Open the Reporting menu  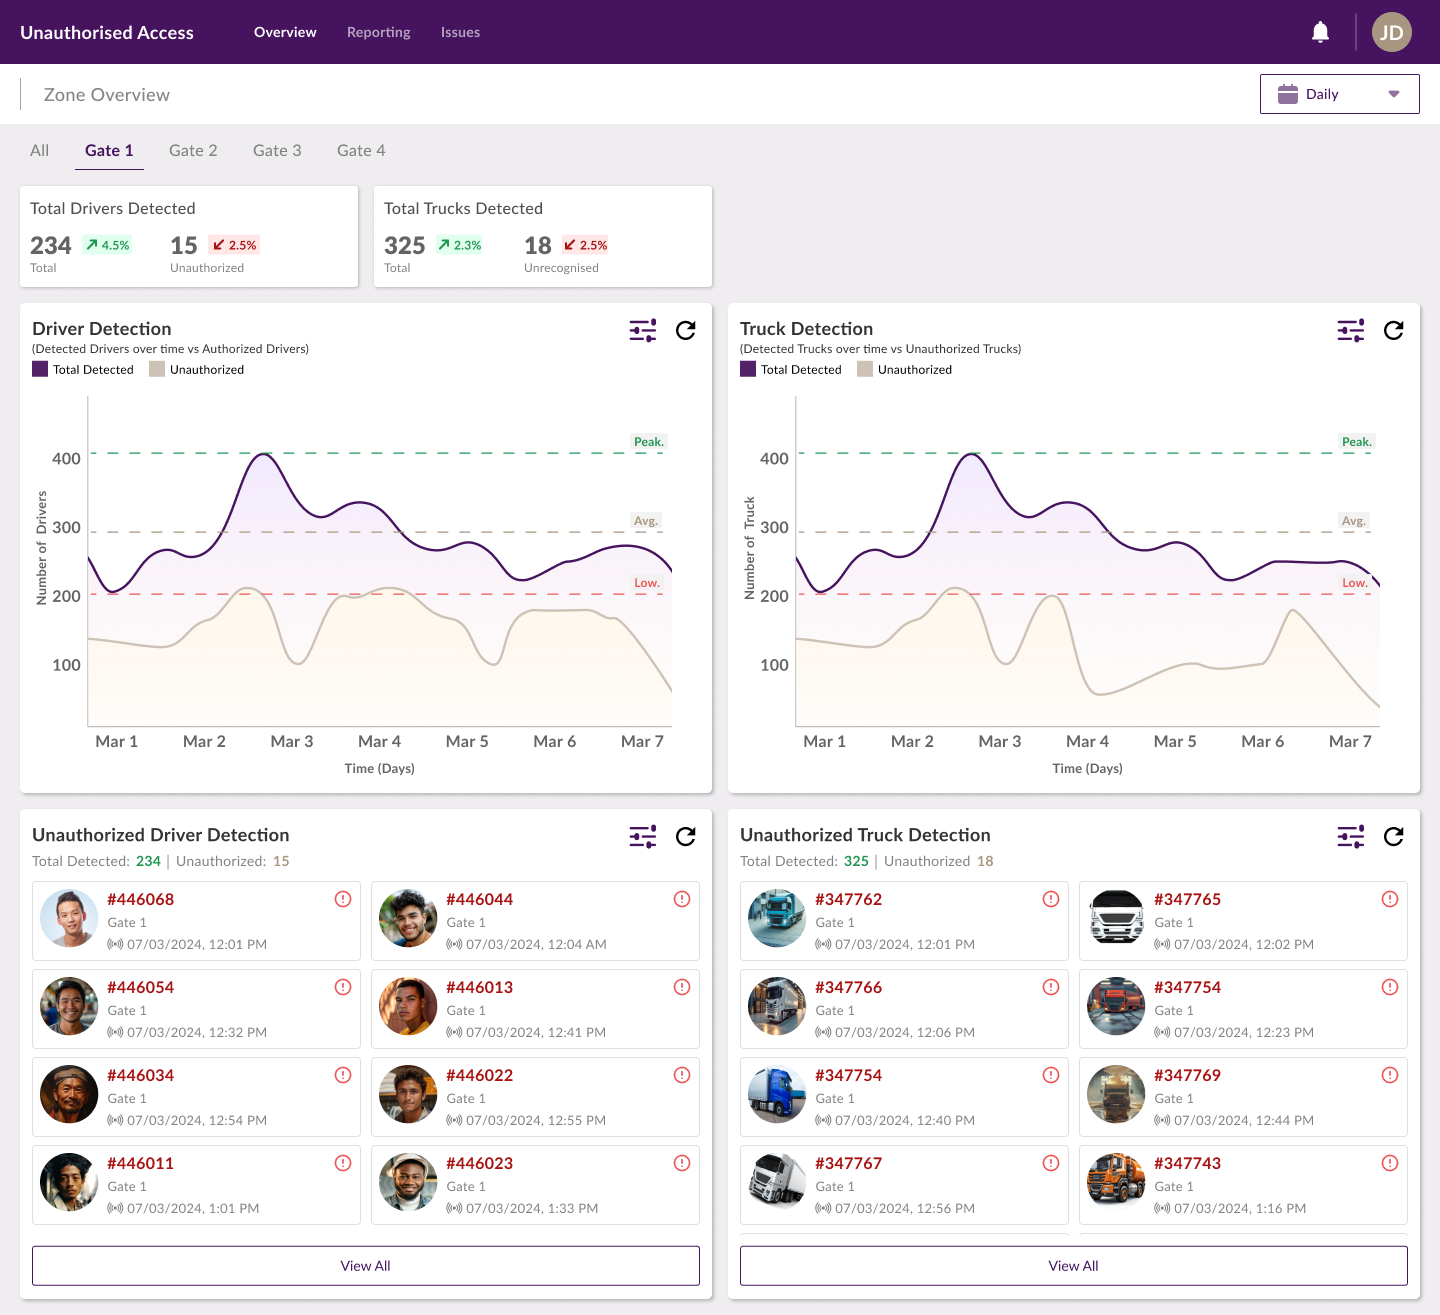point(378,32)
